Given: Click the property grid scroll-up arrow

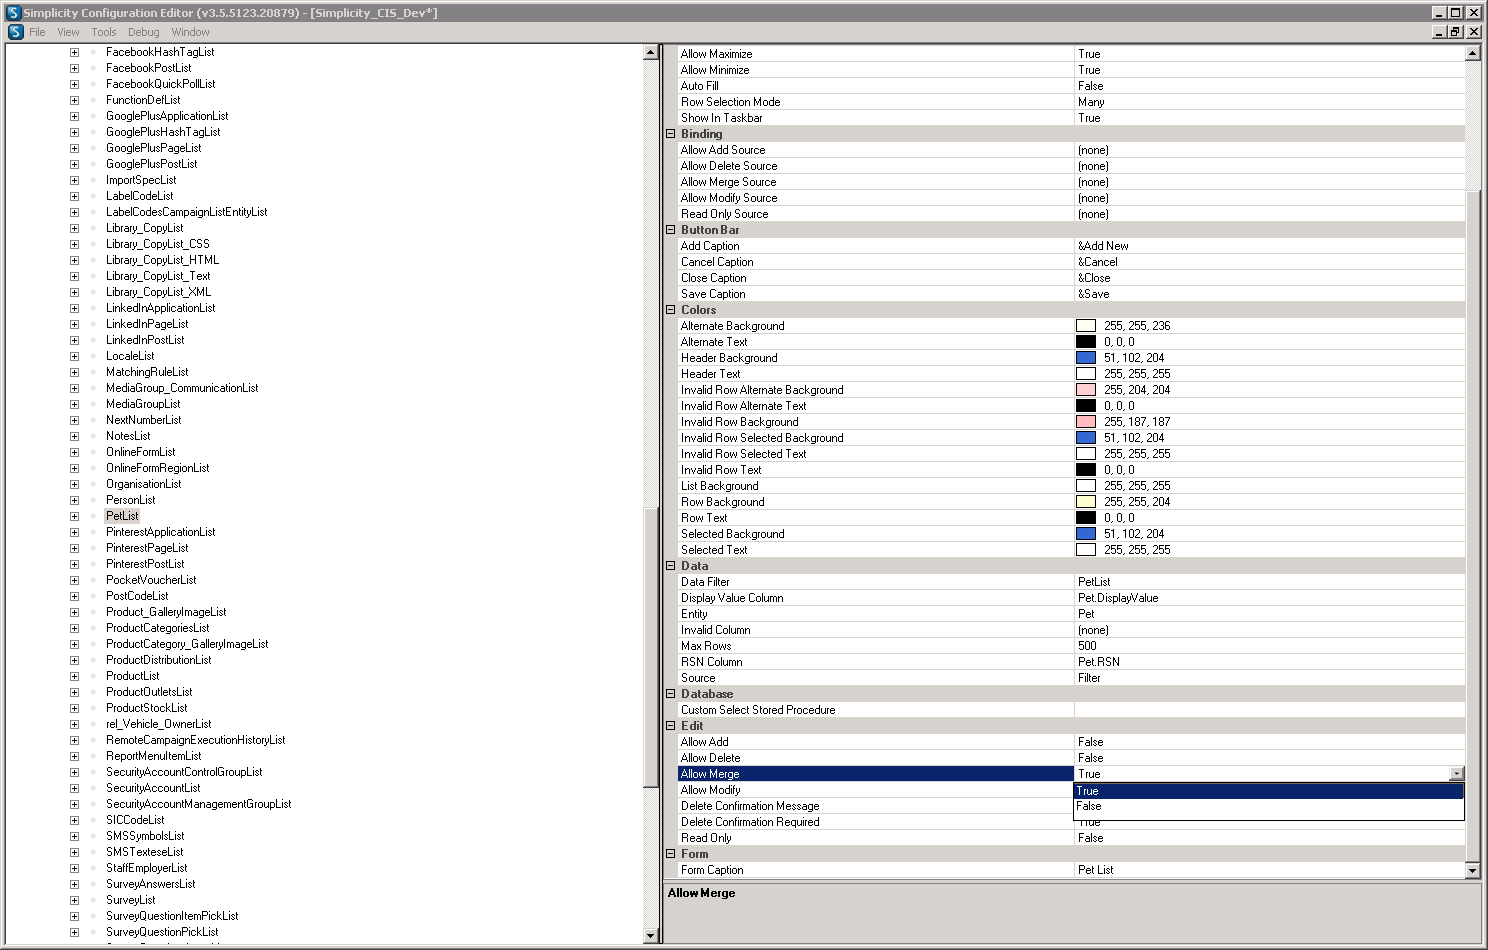Looking at the screenshot, I should 1472,53.
